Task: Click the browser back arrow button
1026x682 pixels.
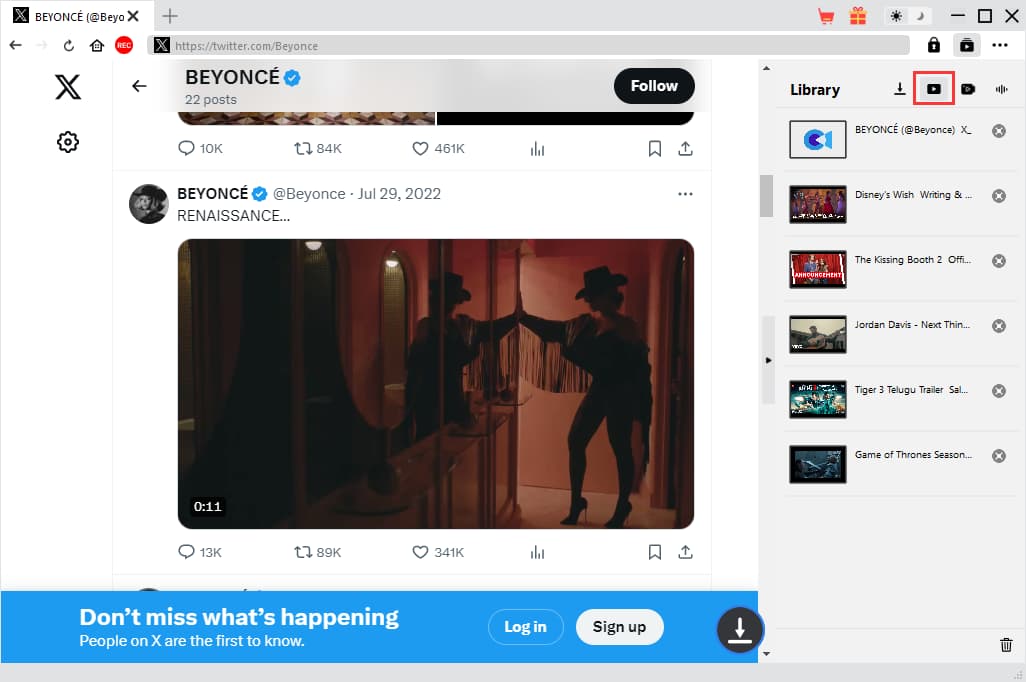Action: 16,45
